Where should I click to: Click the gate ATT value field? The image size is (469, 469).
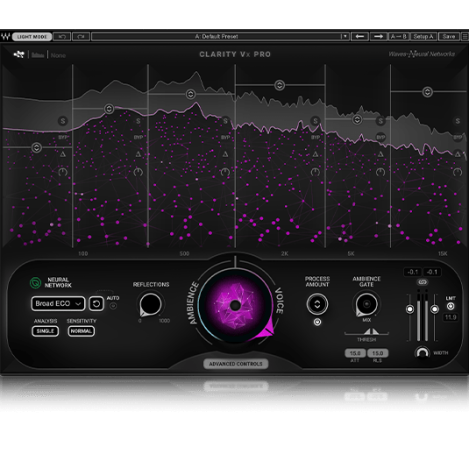[x=355, y=353]
